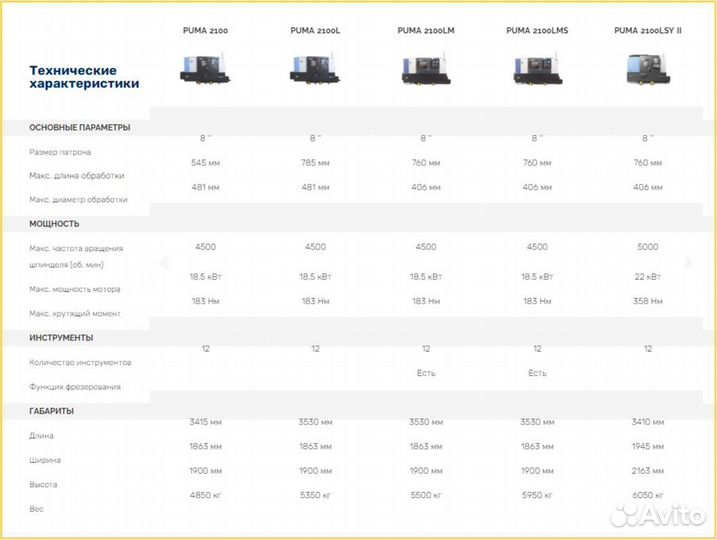The height and width of the screenshot is (540, 717).
Task: Click the PUMA 2100 machine image
Action: (x=205, y=68)
